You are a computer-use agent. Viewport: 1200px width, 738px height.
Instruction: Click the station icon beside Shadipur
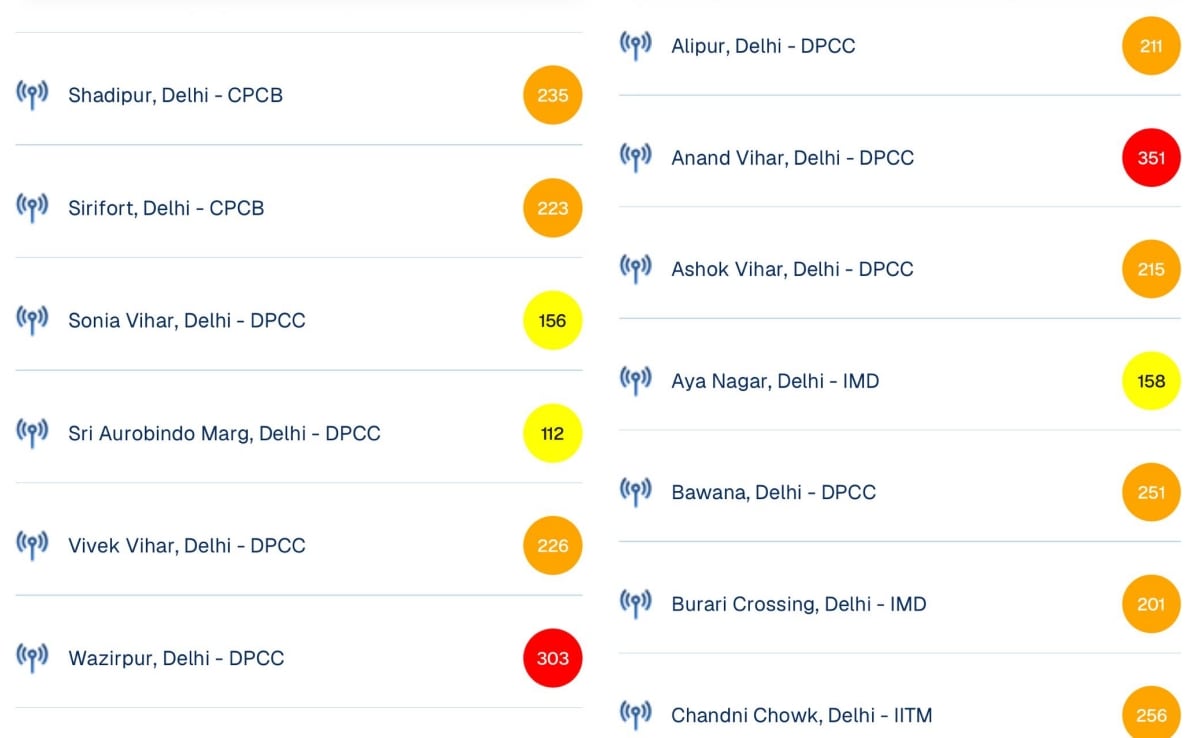click(x=32, y=95)
